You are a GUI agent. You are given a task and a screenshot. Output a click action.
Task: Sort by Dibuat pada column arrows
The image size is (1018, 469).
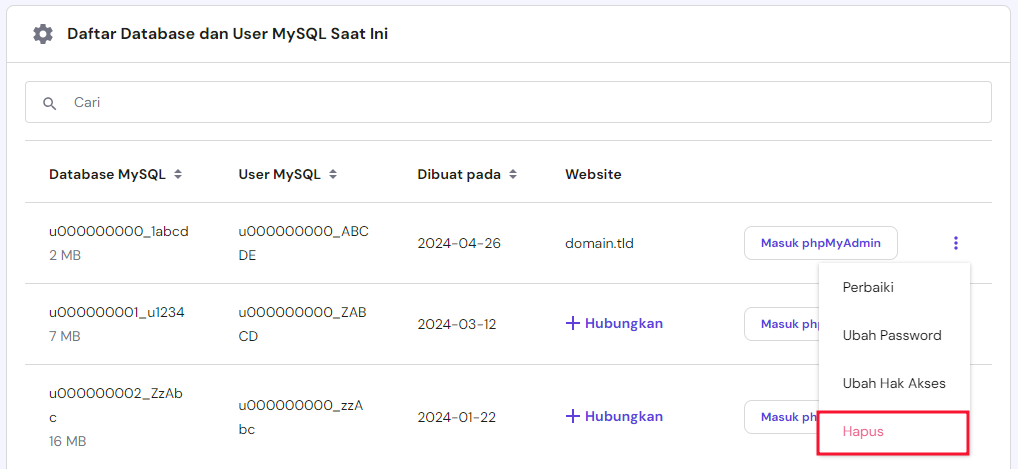pyautogui.click(x=513, y=174)
